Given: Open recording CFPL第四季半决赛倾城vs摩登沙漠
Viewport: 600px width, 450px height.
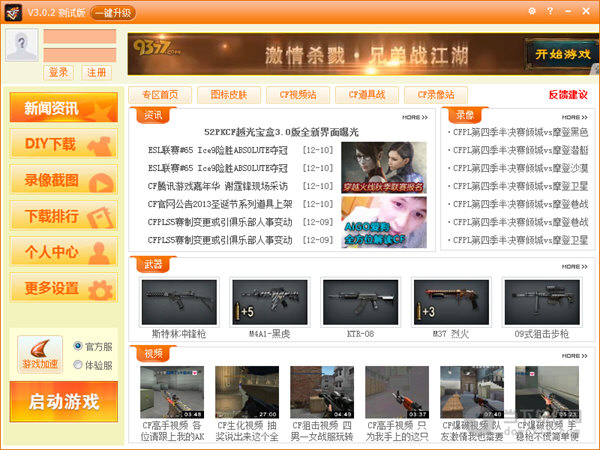Looking at the screenshot, I should (520, 168).
